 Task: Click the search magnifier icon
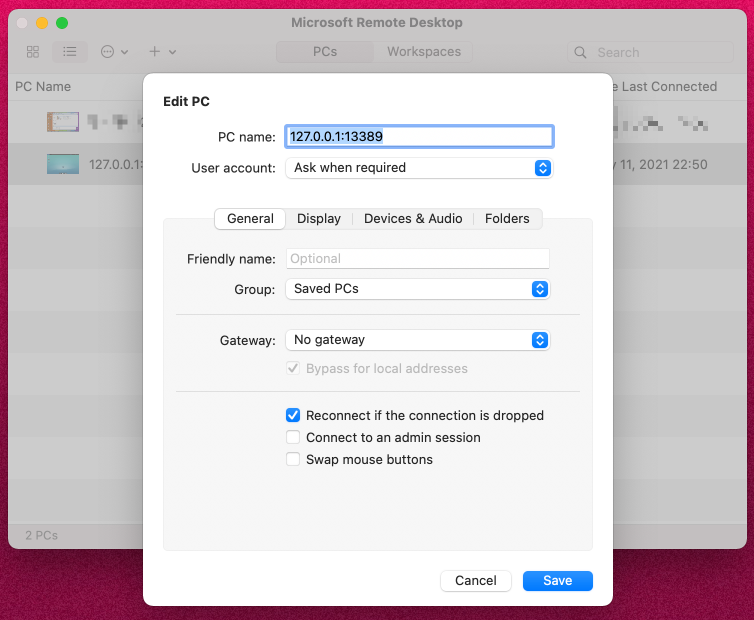(580, 52)
